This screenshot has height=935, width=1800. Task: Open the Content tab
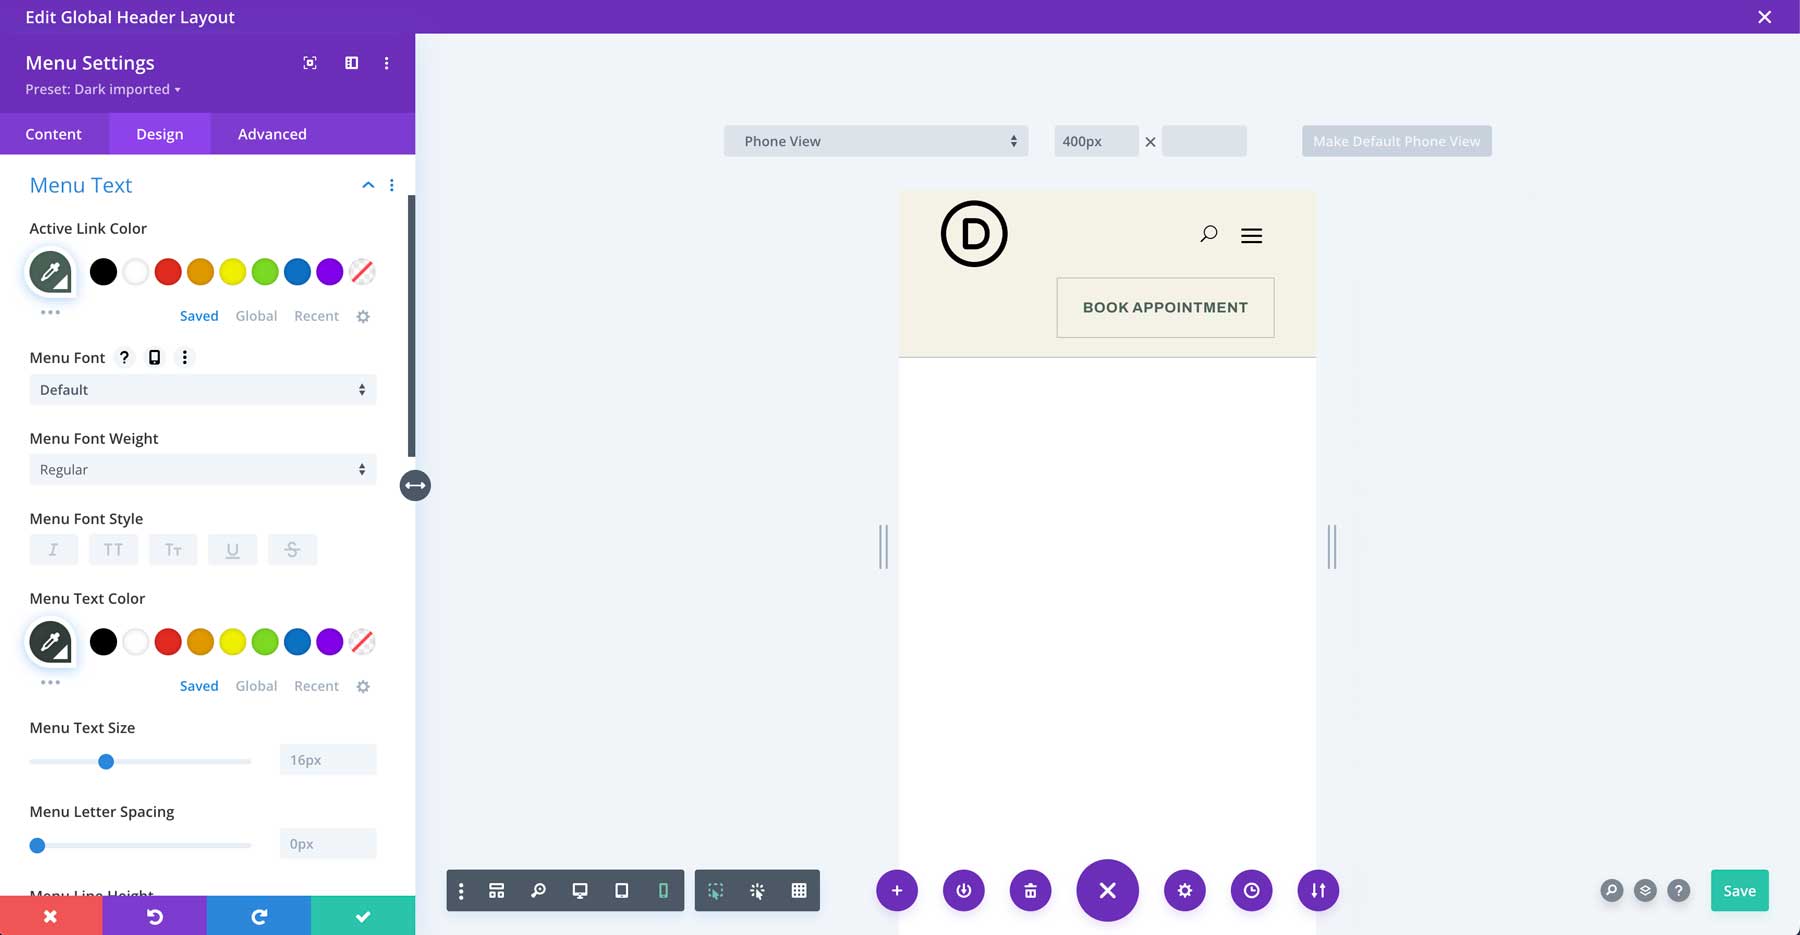54,133
